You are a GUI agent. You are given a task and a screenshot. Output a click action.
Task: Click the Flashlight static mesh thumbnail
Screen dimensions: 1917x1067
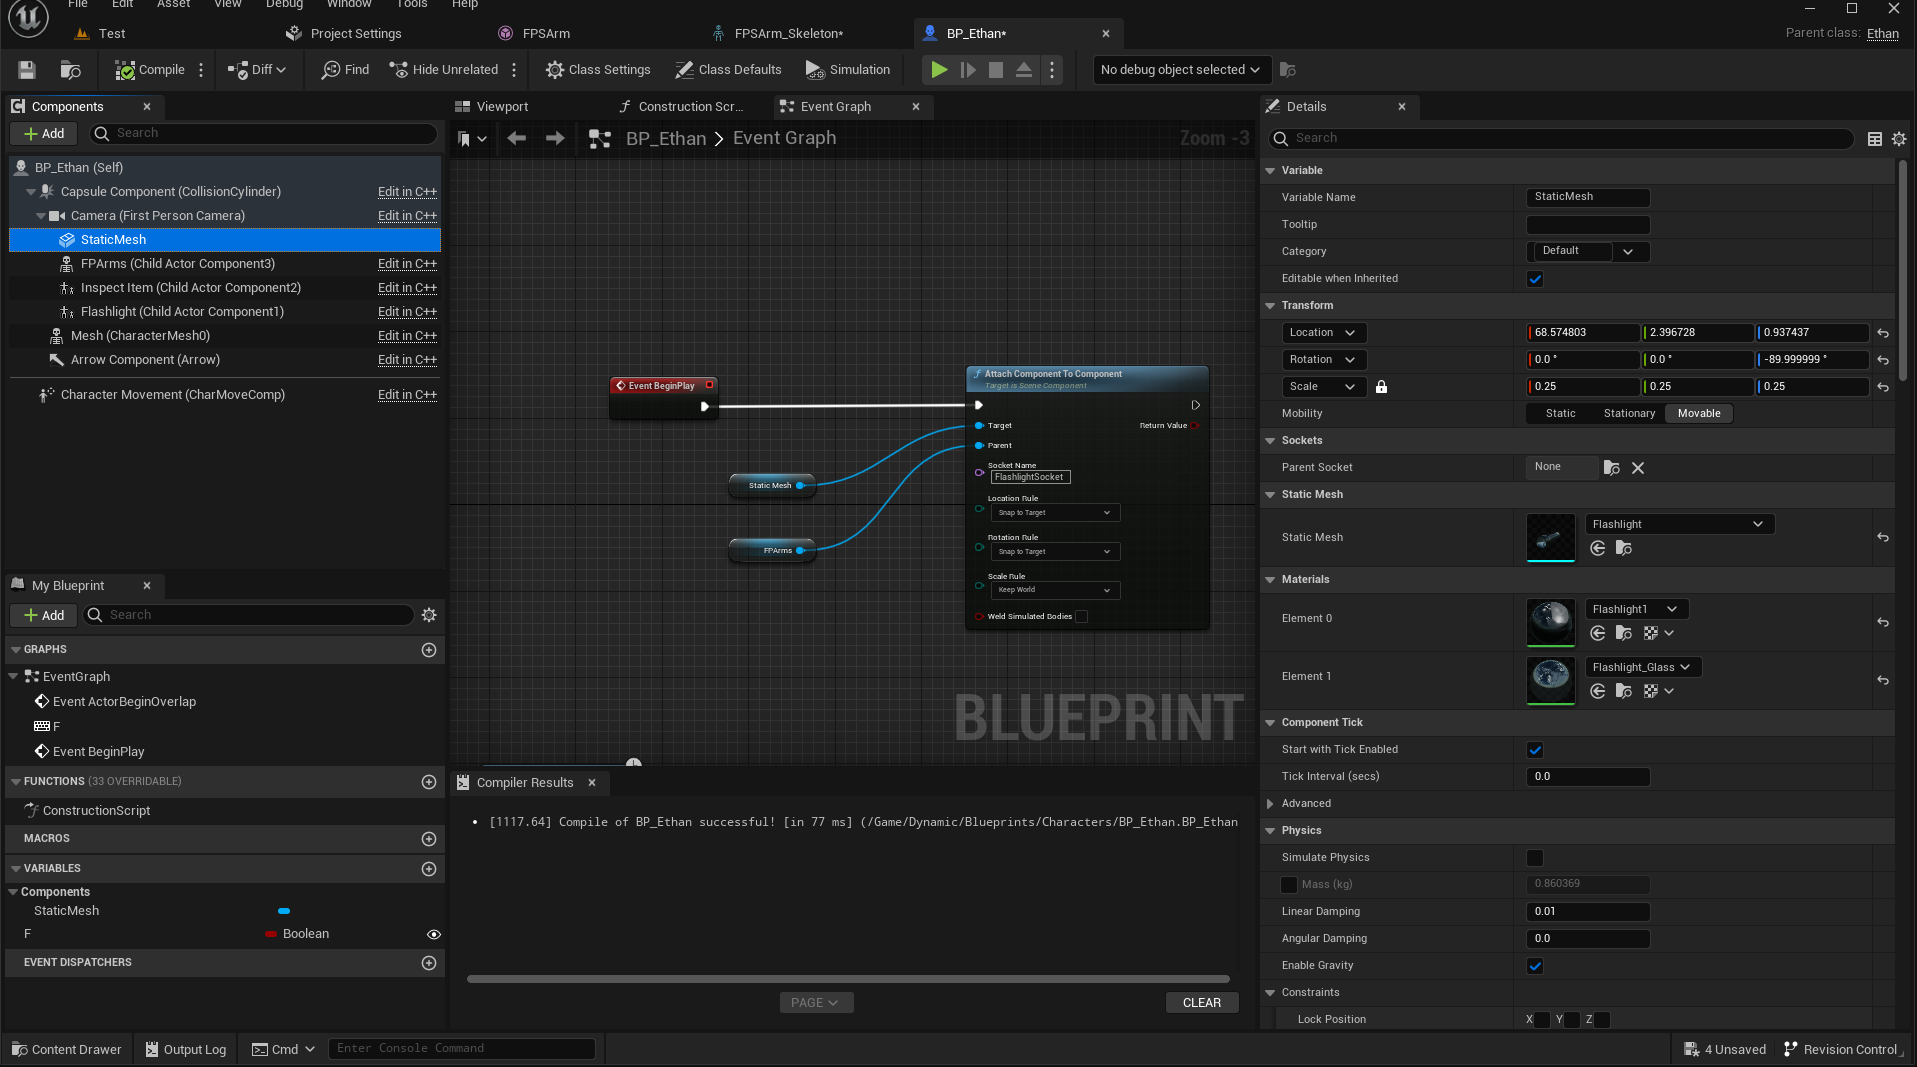click(1551, 538)
